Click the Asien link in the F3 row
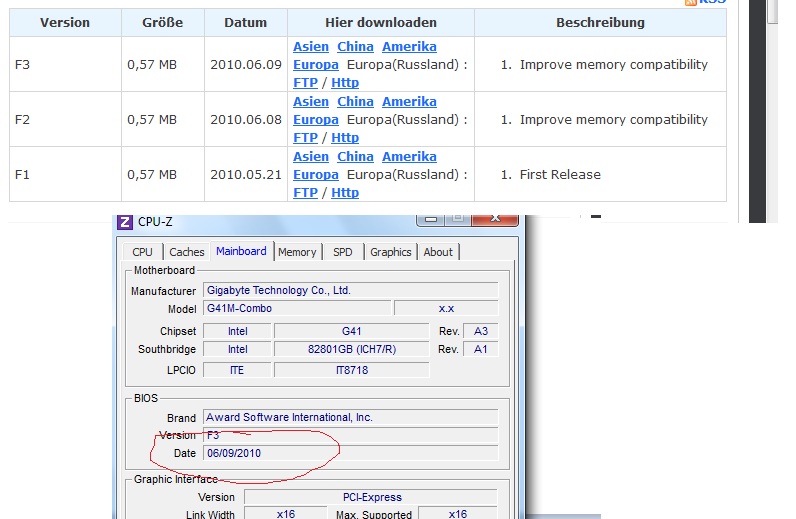The image size is (796, 519). pyautogui.click(x=311, y=47)
